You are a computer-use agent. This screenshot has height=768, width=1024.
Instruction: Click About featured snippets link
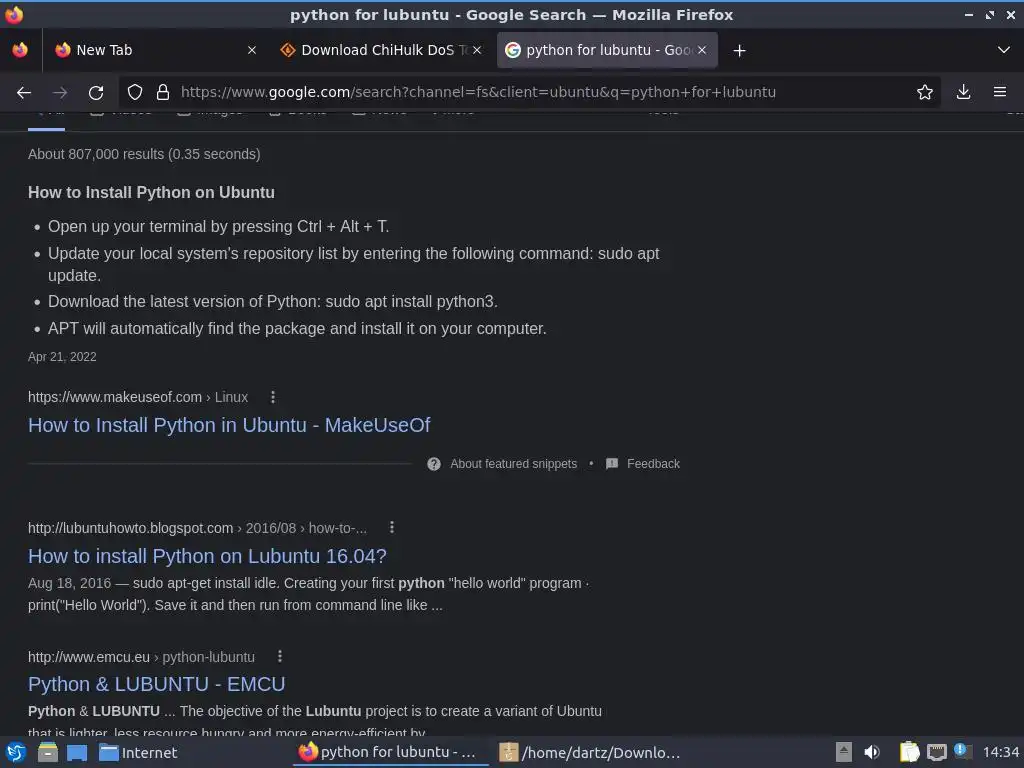[x=513, y=464]
